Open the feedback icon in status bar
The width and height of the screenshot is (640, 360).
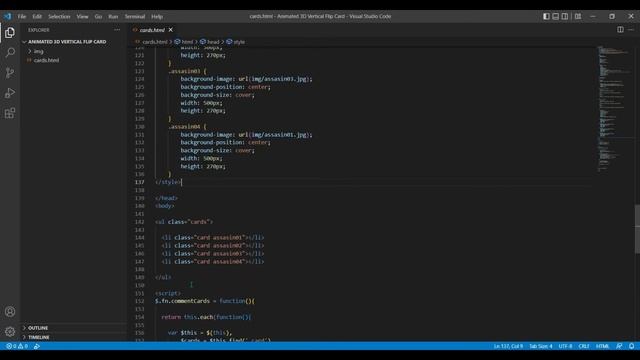pos(619,346)
